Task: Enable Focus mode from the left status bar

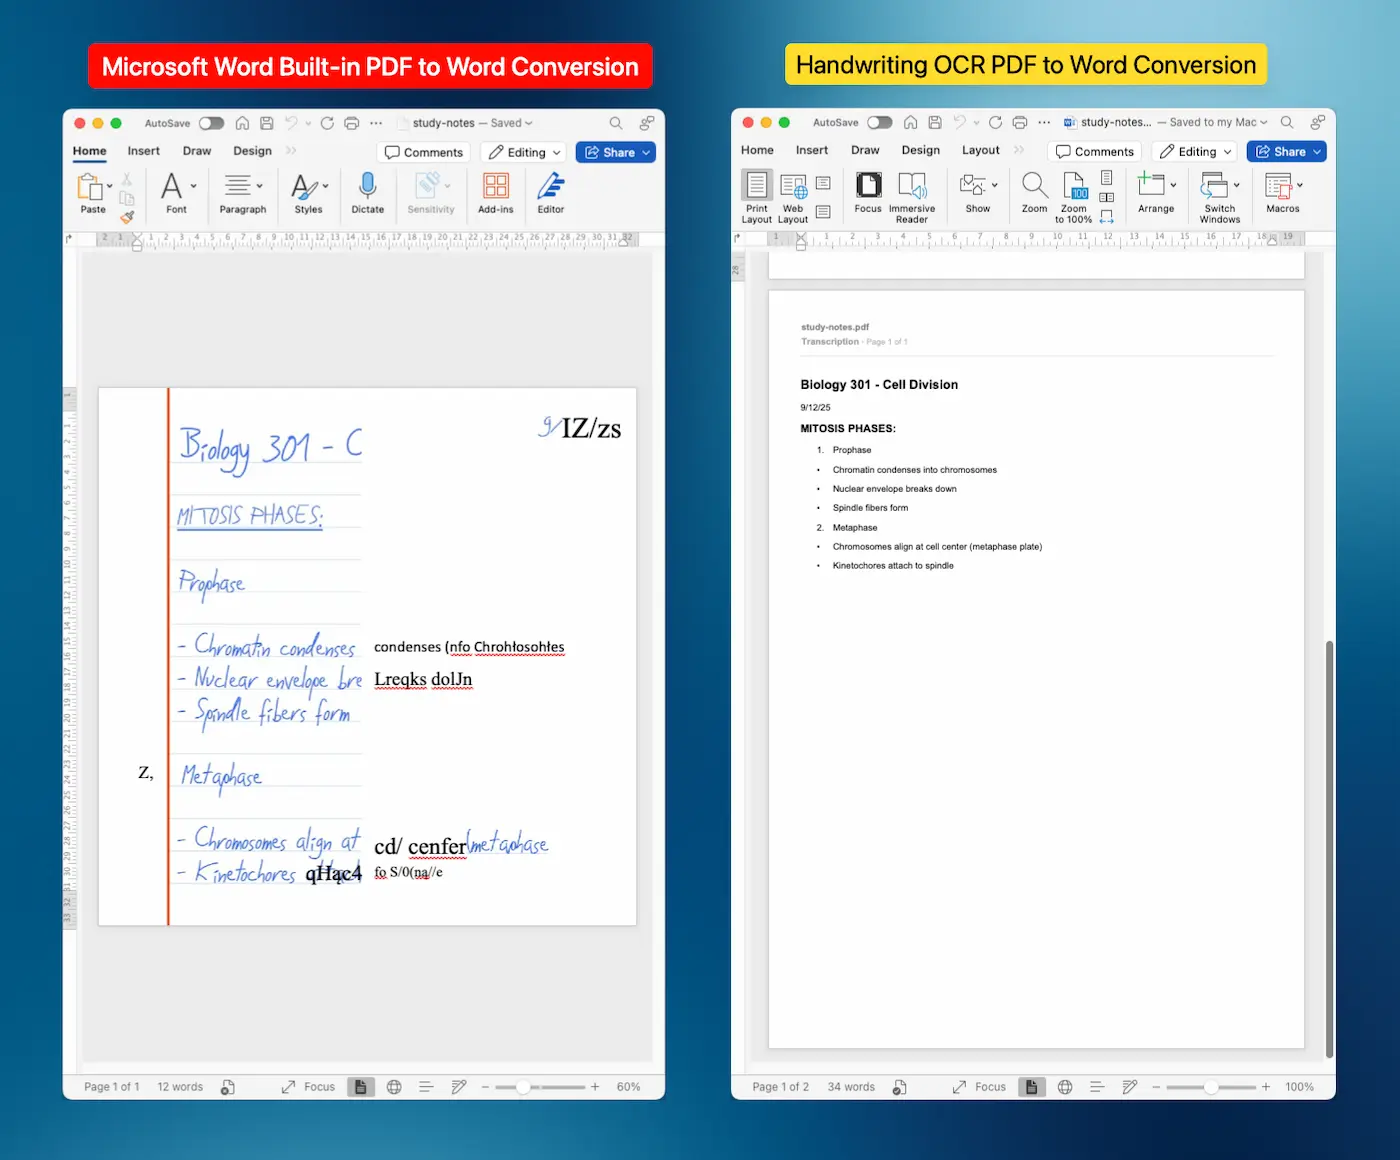Action: tap(318, 1086)
